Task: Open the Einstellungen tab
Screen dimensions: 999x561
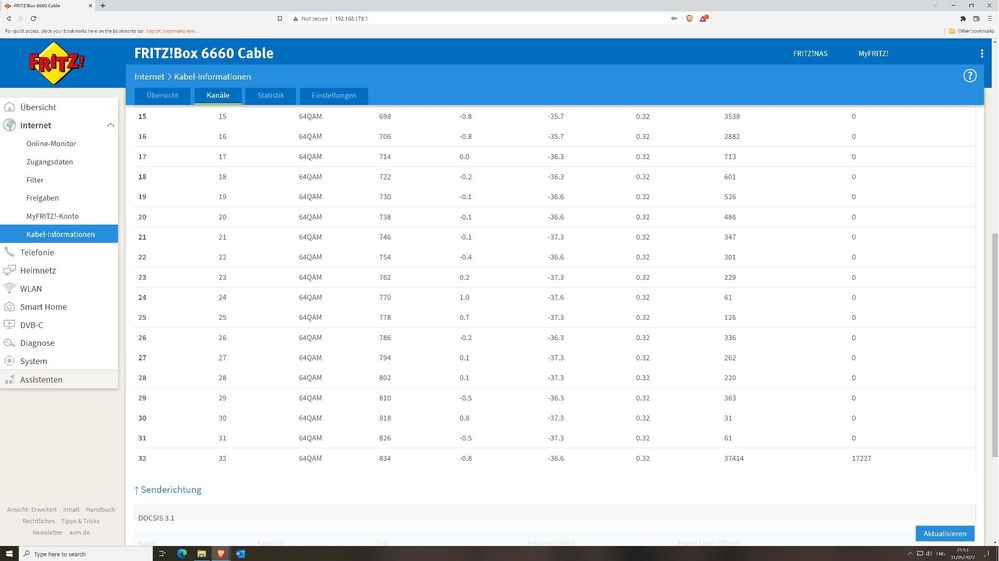Action: click(334, 96)
